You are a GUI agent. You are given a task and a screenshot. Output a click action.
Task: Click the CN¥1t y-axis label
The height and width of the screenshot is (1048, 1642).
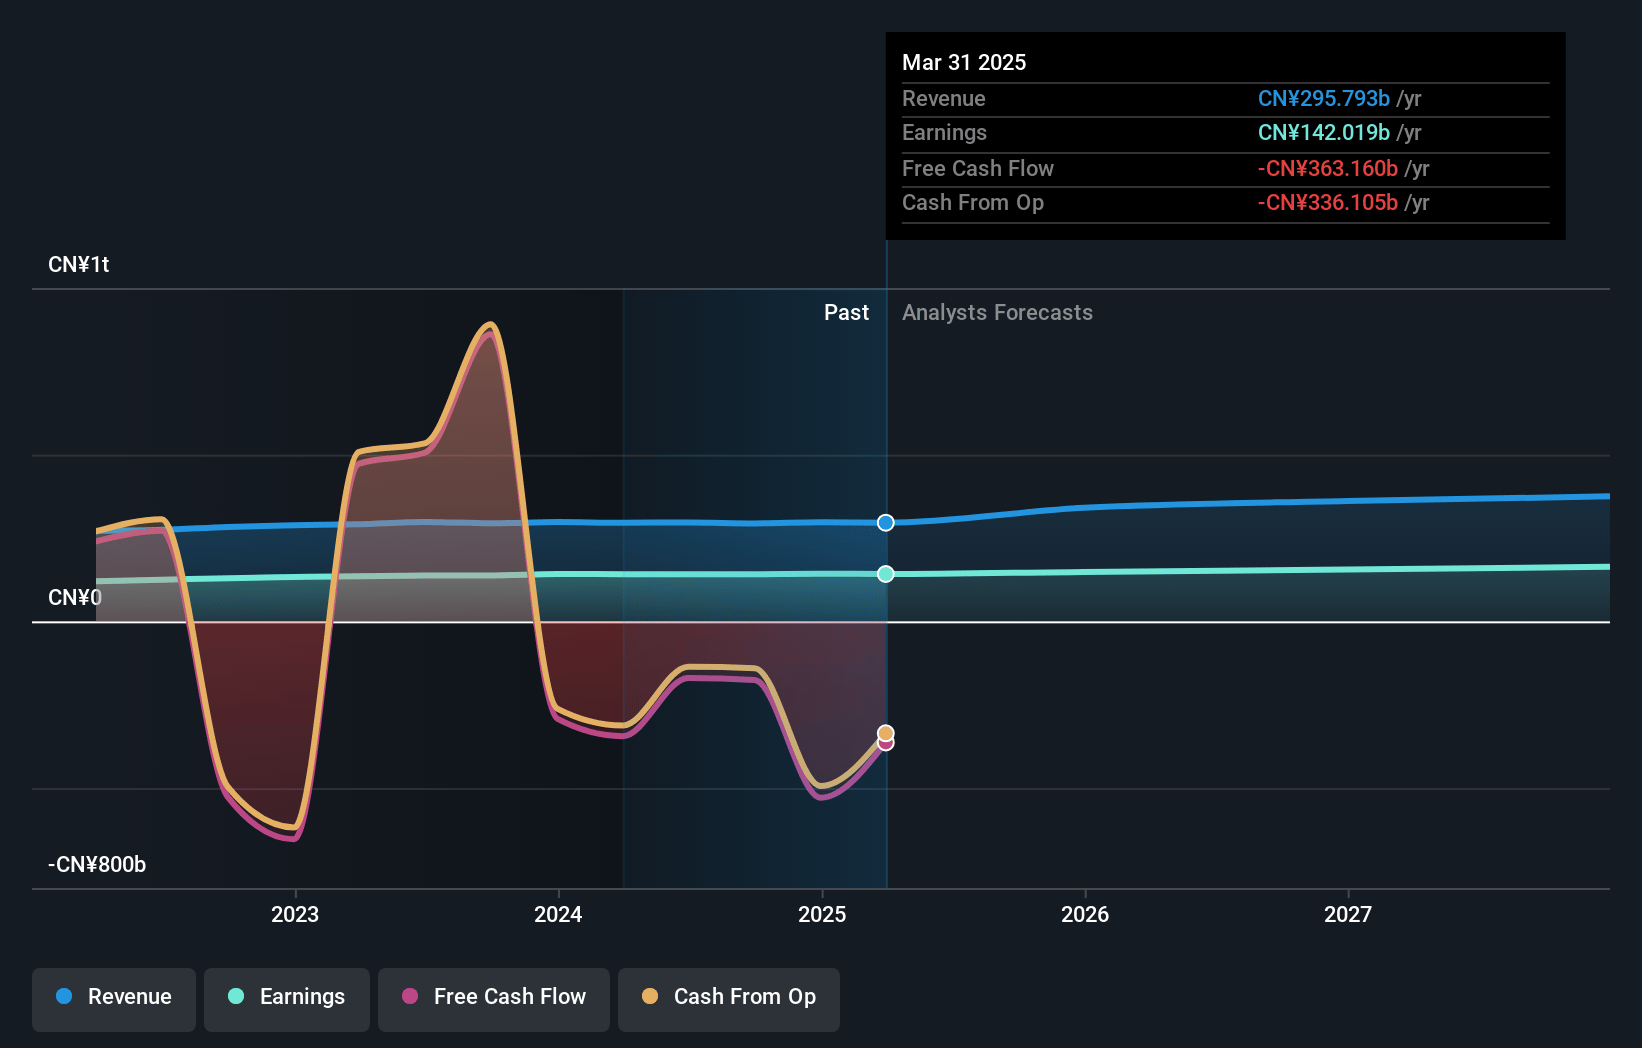pos(79,265)
